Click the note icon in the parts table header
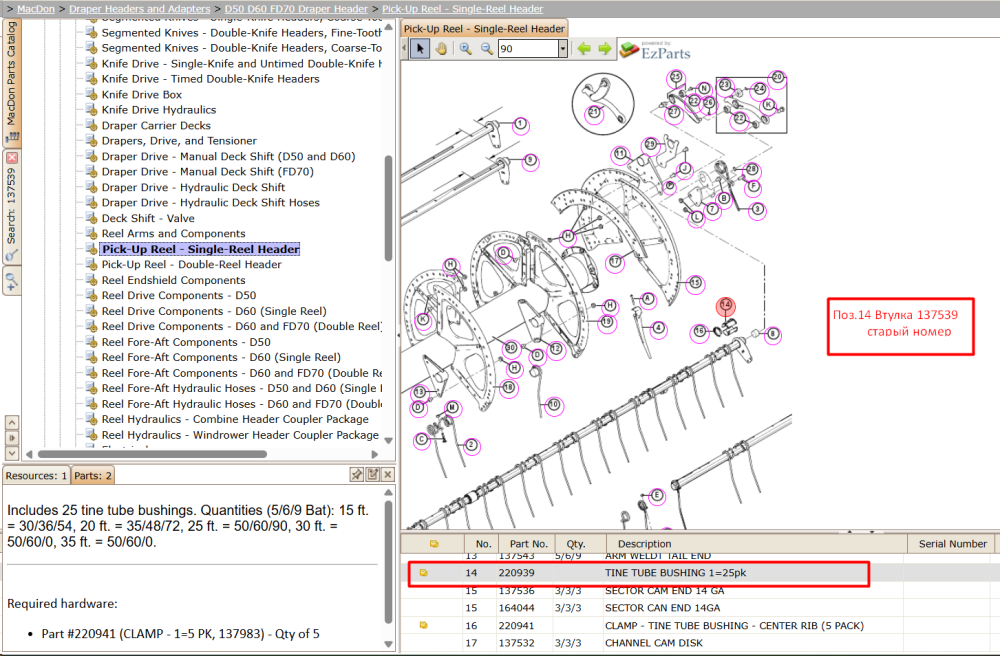Viewport: 1000px width, 656px height. (x=434, y=544)
